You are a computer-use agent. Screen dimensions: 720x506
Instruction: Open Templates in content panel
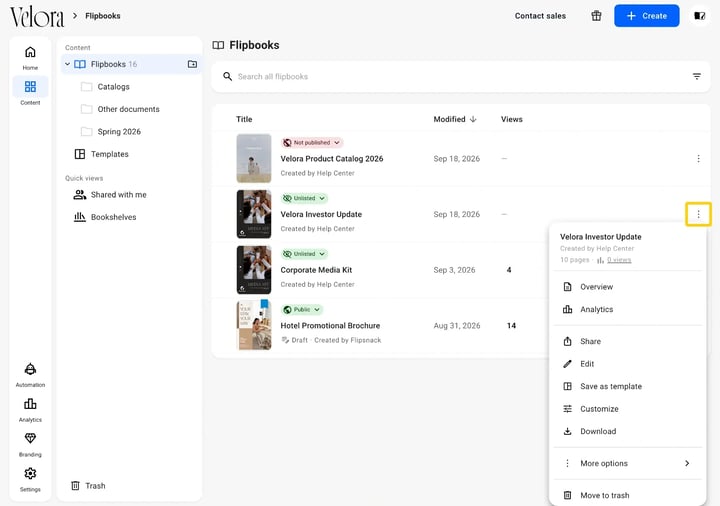[101, 154]
